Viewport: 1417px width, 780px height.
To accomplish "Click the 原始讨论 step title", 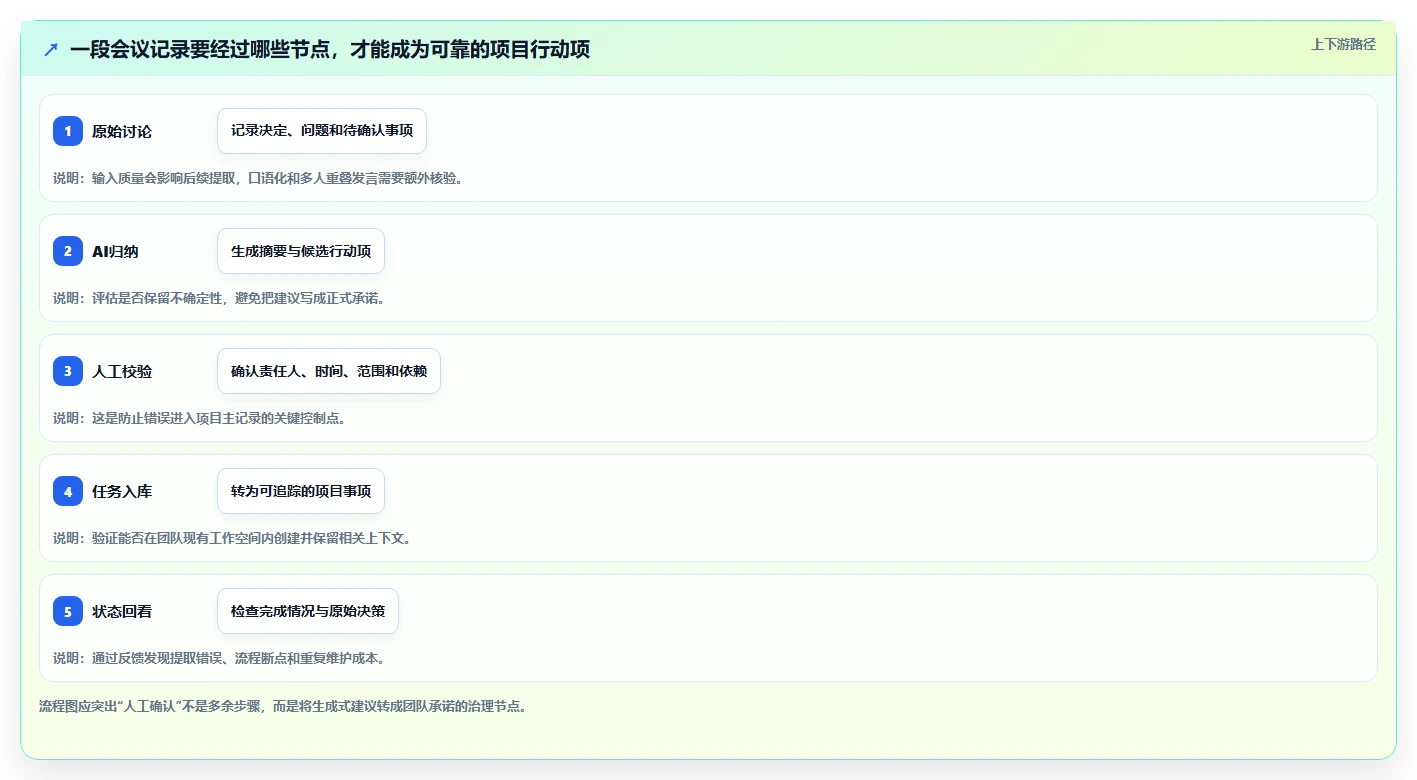I will [x=122, y=131].
